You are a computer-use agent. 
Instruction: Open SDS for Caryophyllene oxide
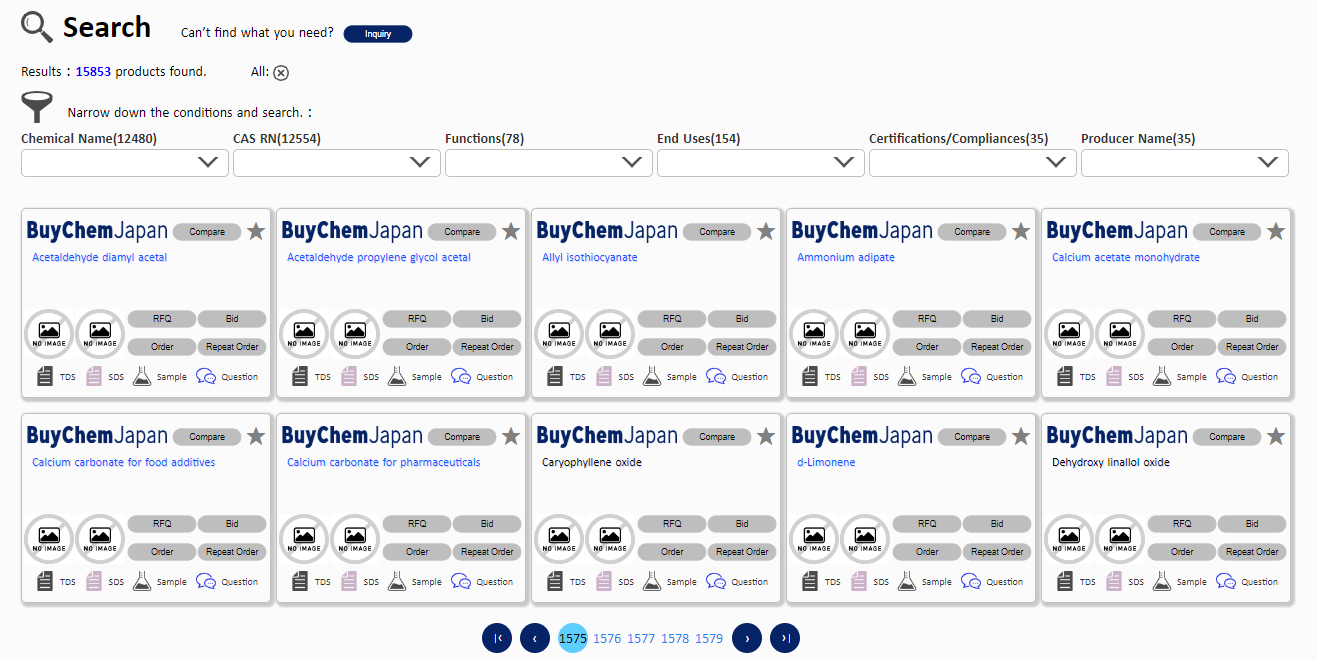(604, 582)
